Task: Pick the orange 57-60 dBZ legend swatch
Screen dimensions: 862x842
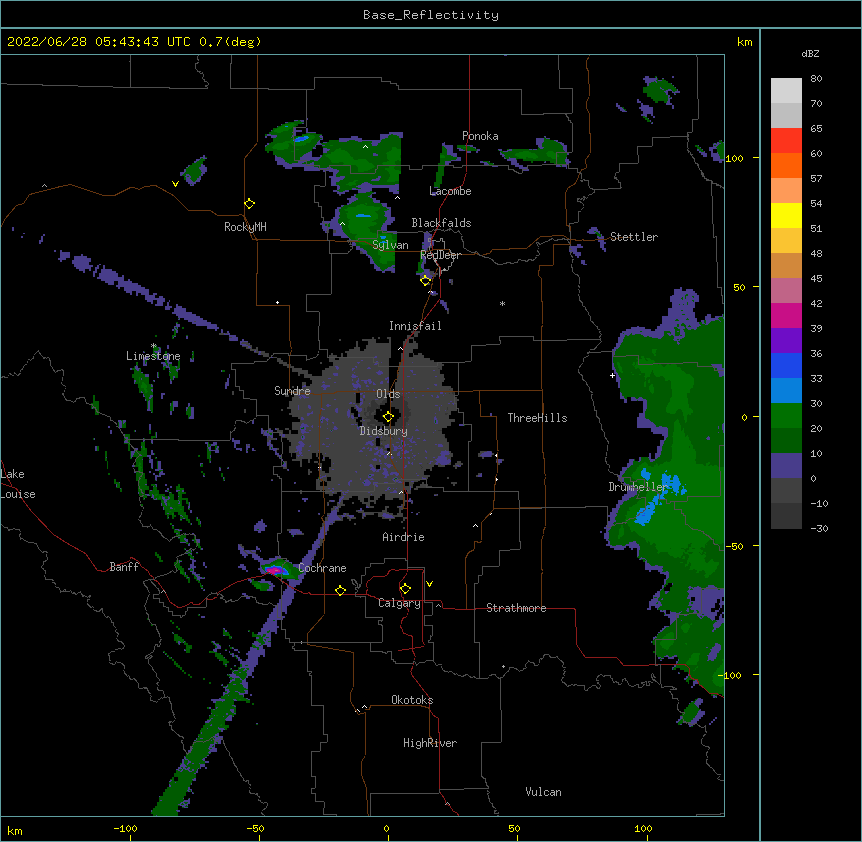Action: [x=786, y=165]
